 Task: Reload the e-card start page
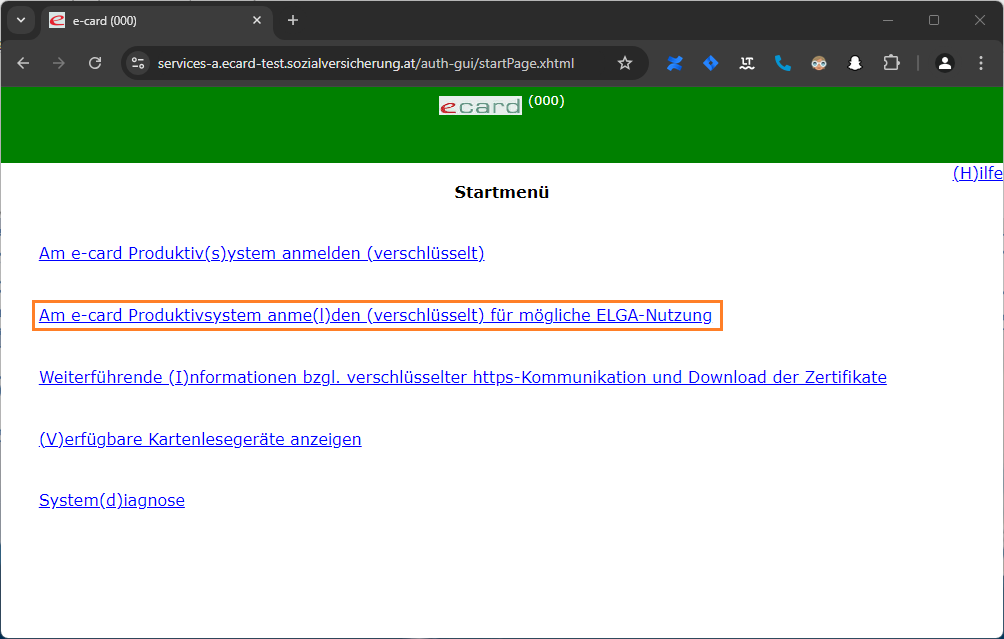click(95, 63)
